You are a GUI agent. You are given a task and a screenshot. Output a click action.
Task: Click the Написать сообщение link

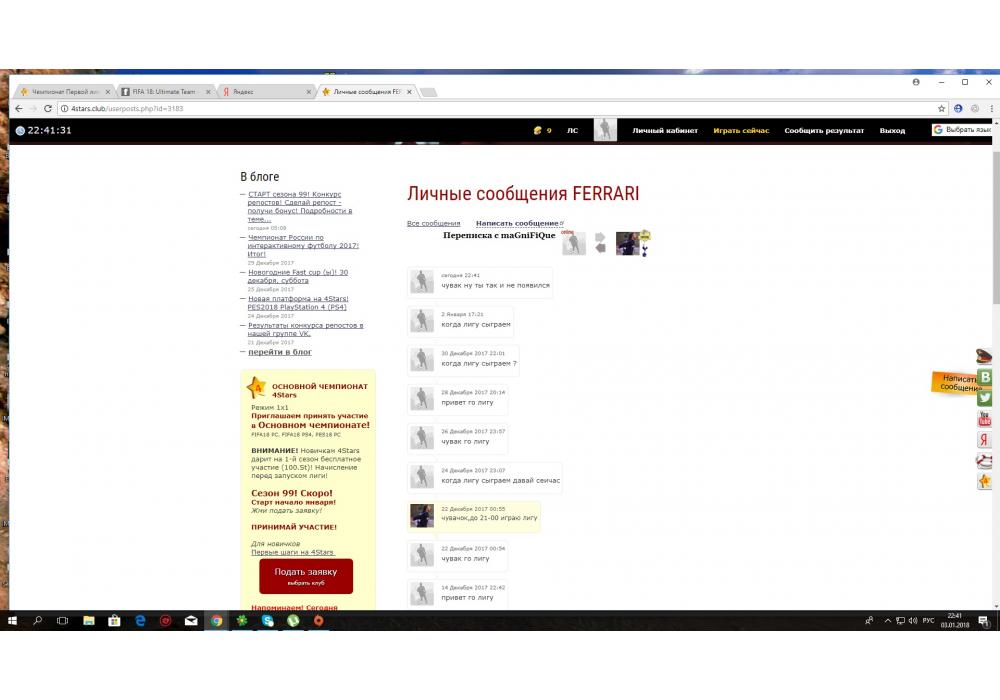(x=517, y=223)
